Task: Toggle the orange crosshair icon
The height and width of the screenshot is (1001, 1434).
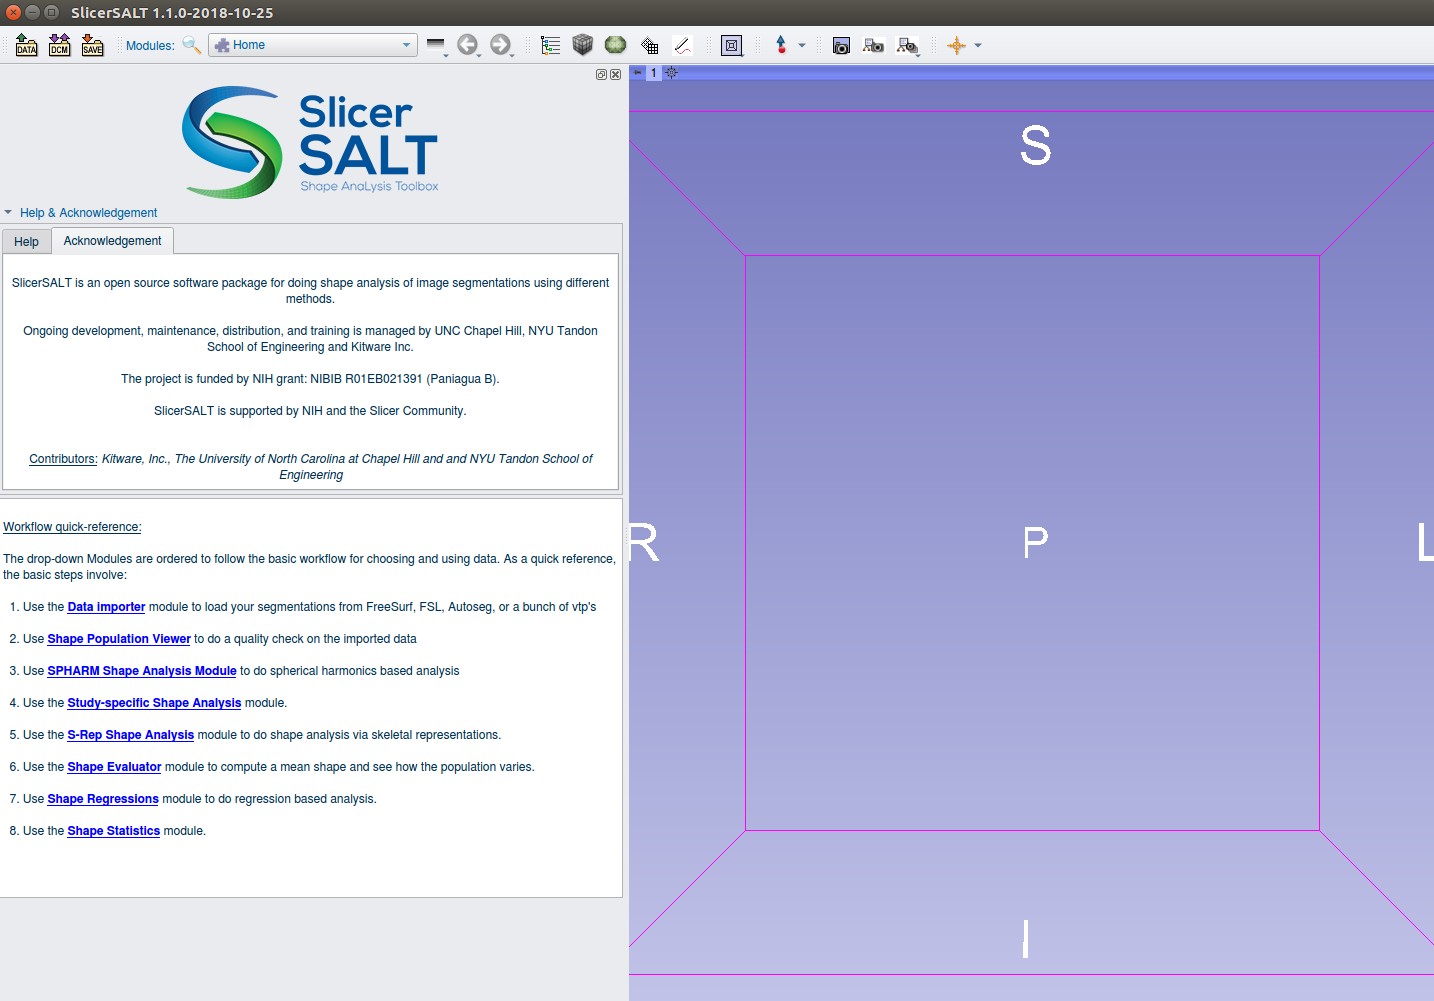Action: click(957, 45)
